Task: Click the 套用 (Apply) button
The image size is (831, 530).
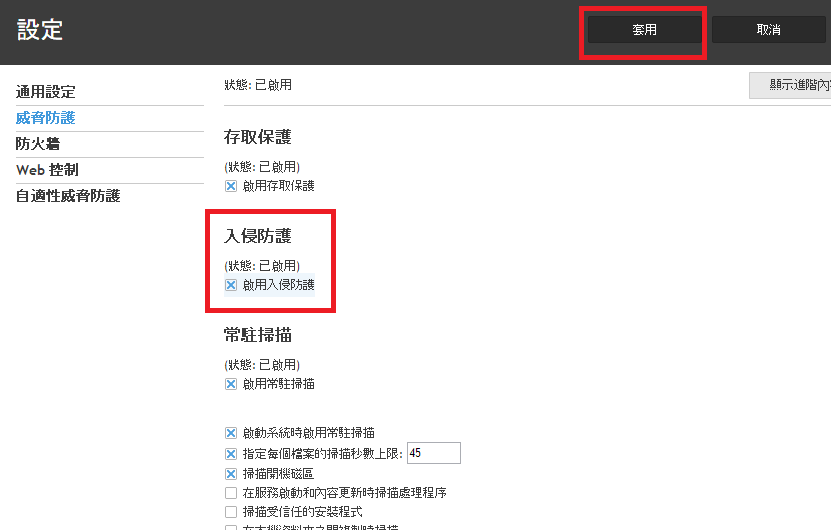Action: point(644,30)
